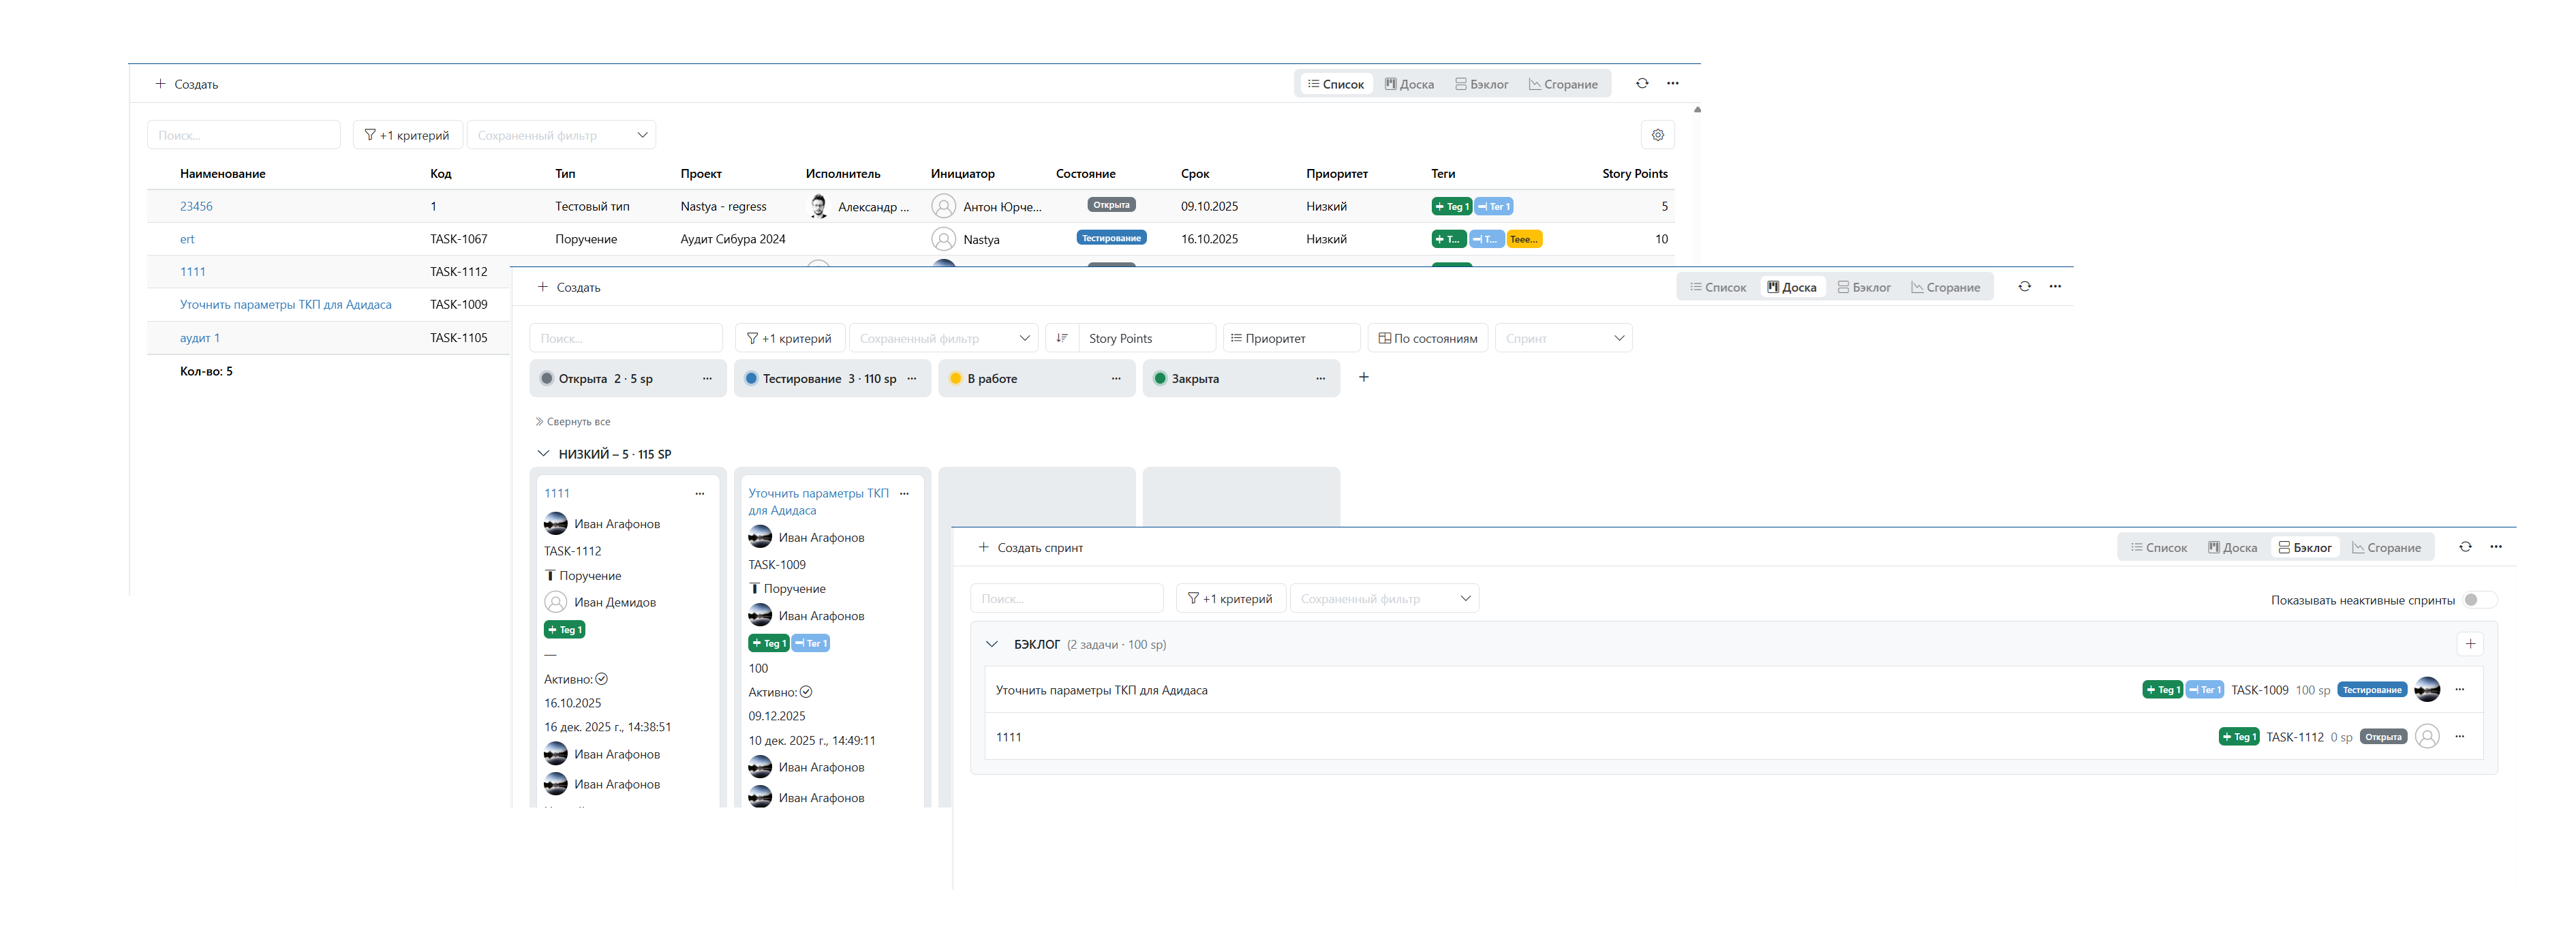Image resolution: width=2576 pixels, height=952 pixels.
Task: Open ellipsis menu for TASK-1009 backlog row
Action: [2460, 690]
